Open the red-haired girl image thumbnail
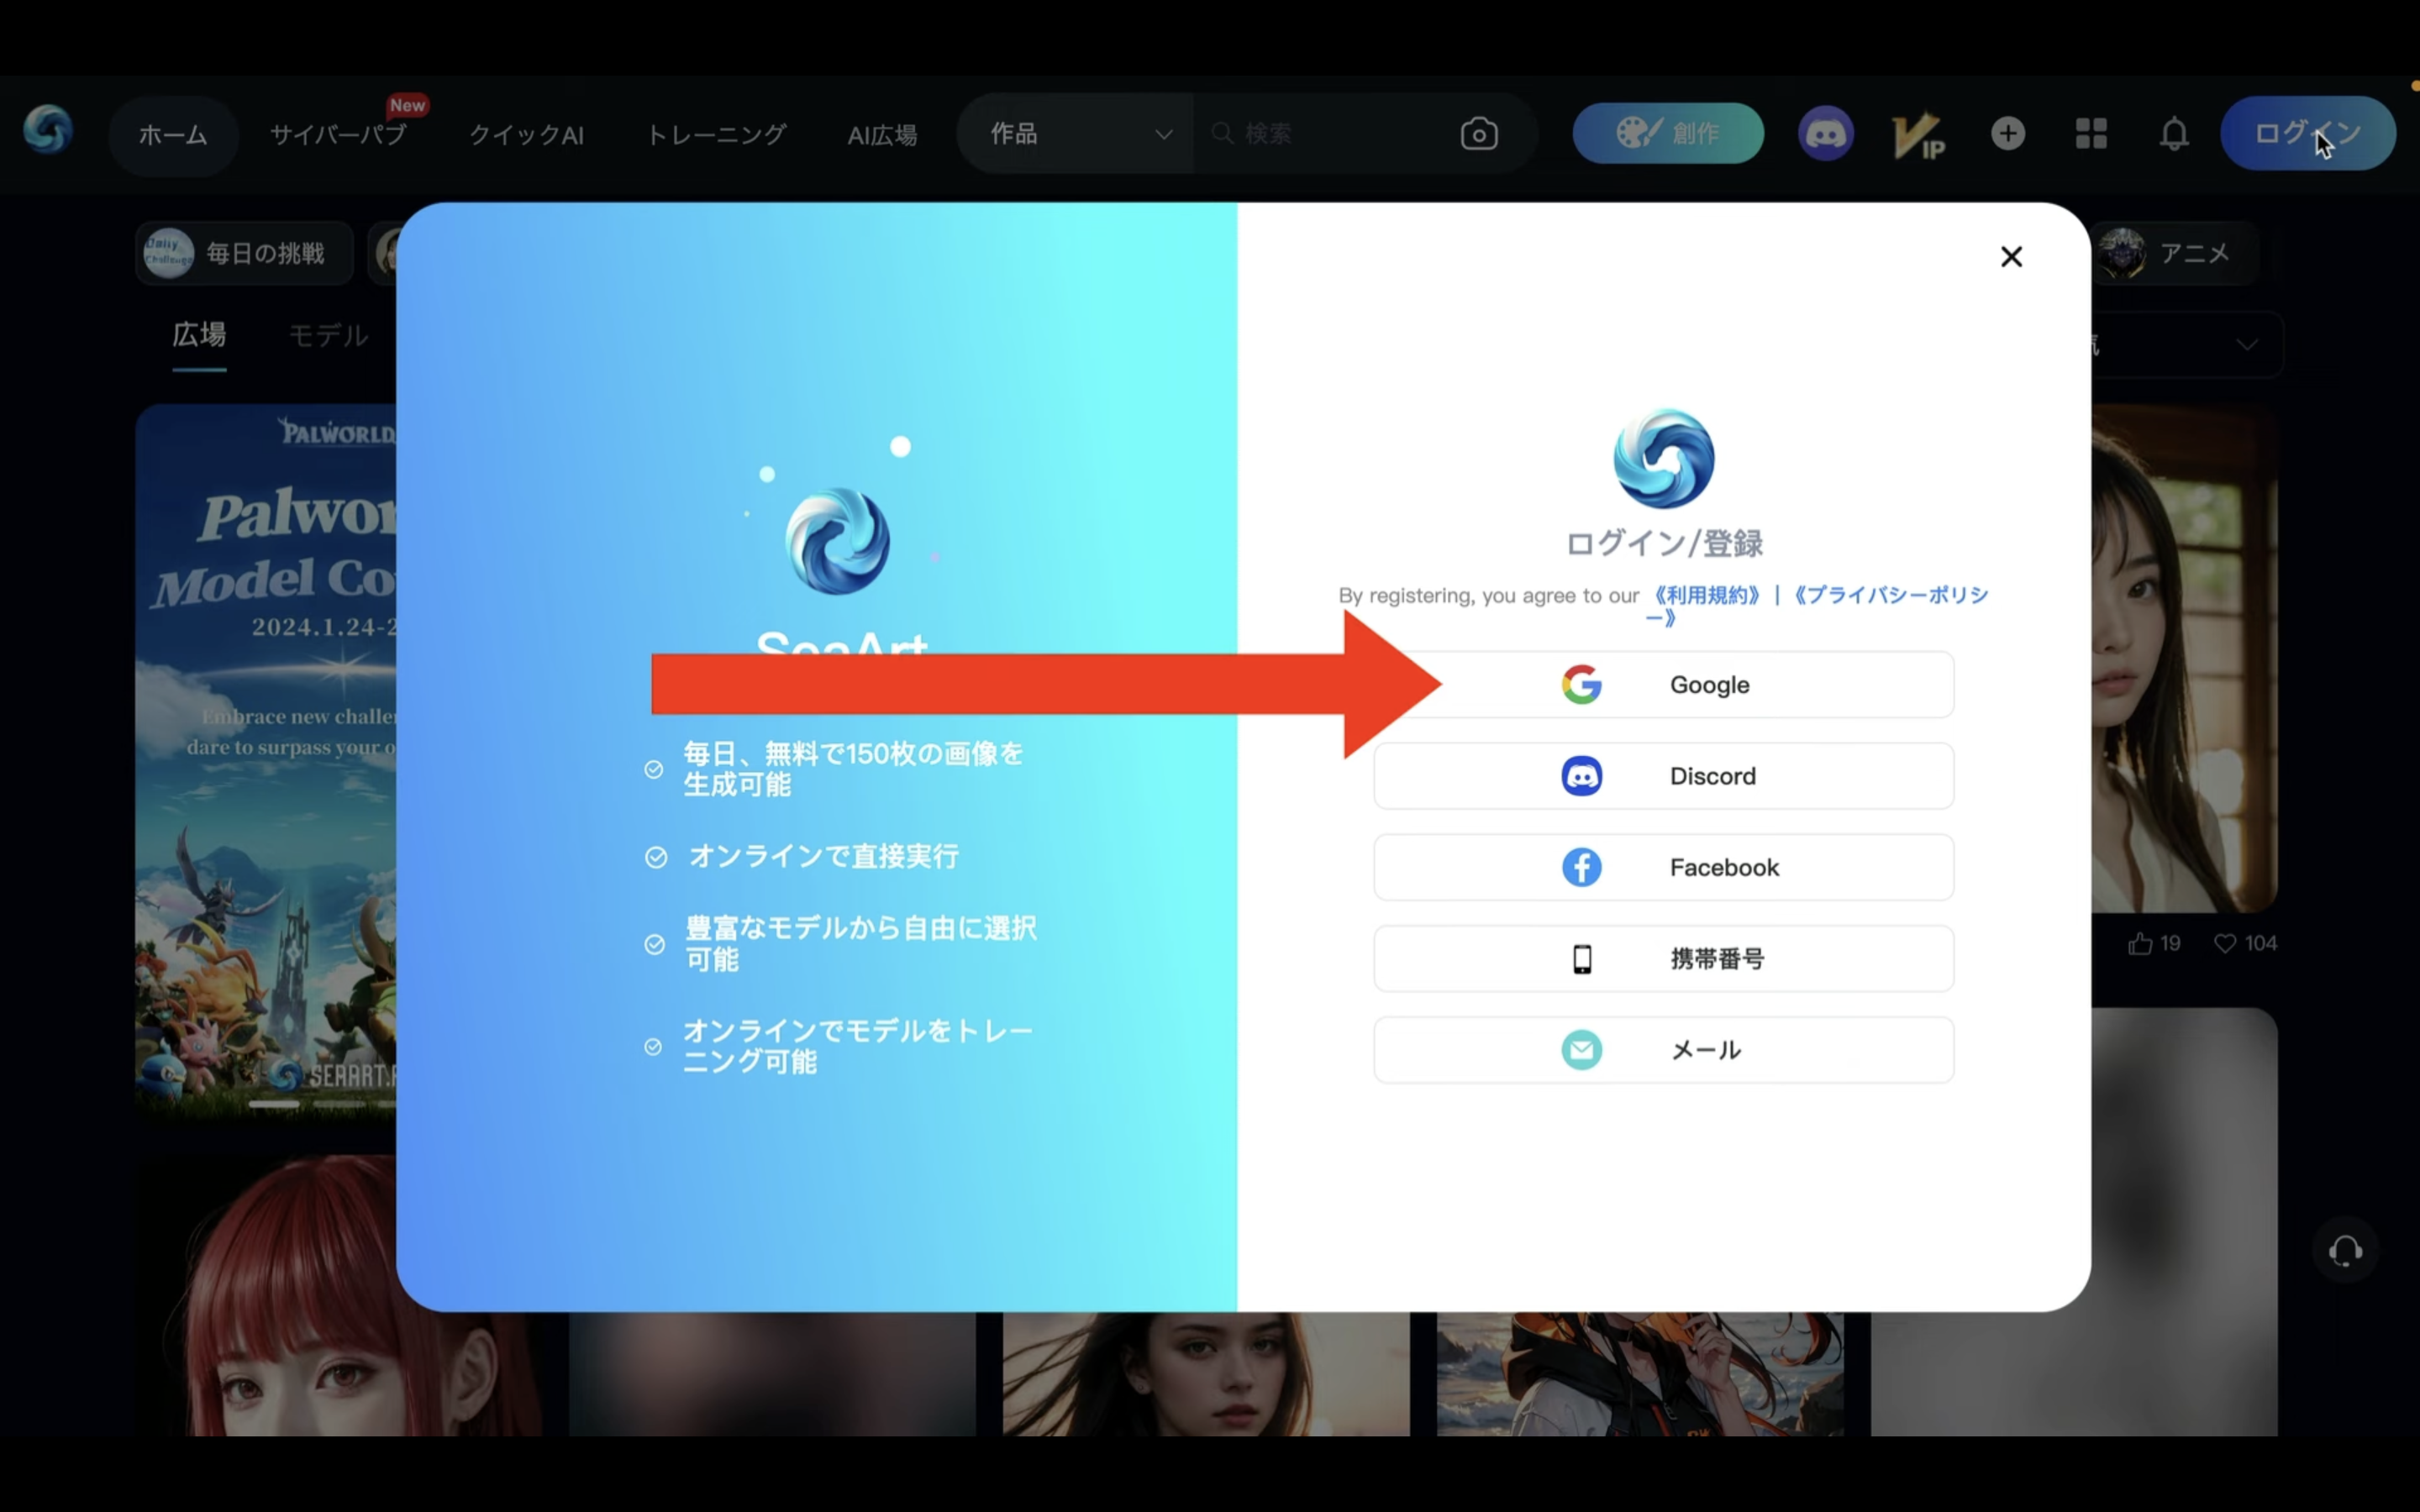The width and height of the screenshot is (2420, 1512). tap(340, 1296)
